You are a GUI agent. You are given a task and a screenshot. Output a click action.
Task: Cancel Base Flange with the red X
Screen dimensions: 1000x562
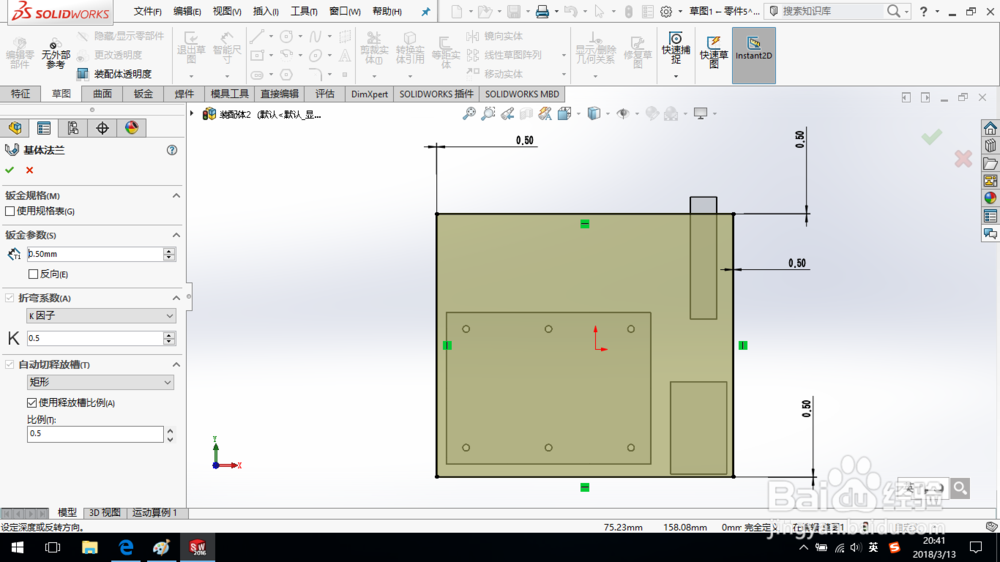coord(29,170)
